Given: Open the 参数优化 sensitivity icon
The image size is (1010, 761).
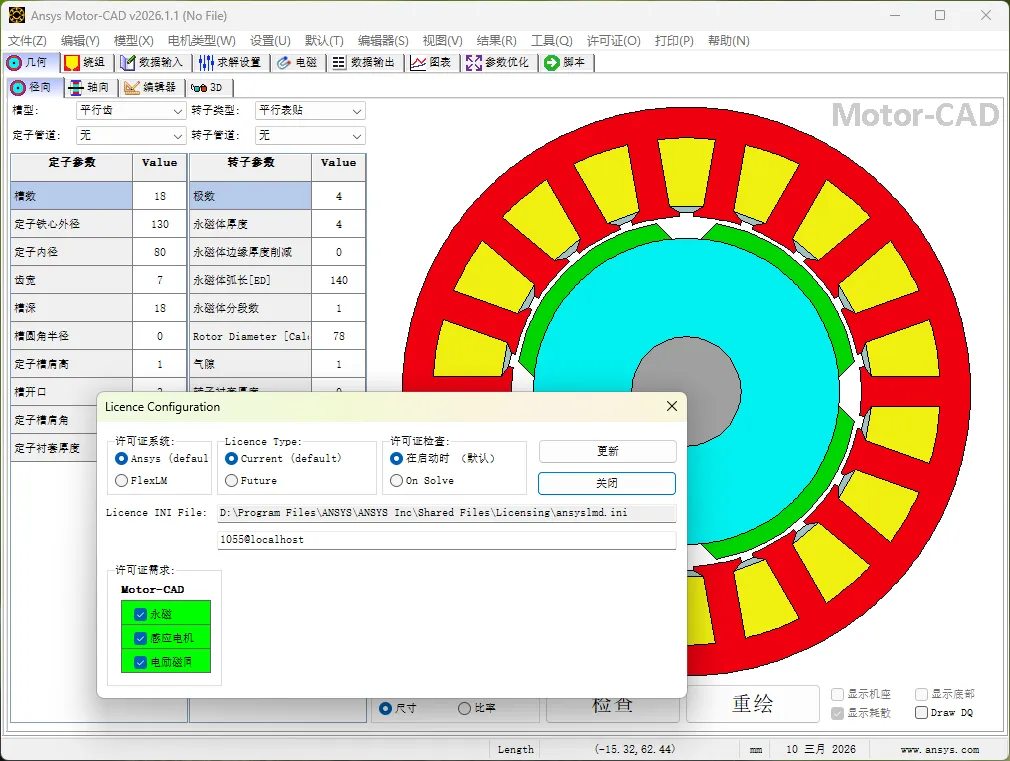Looking at the screenshot, I should point(474,63).
